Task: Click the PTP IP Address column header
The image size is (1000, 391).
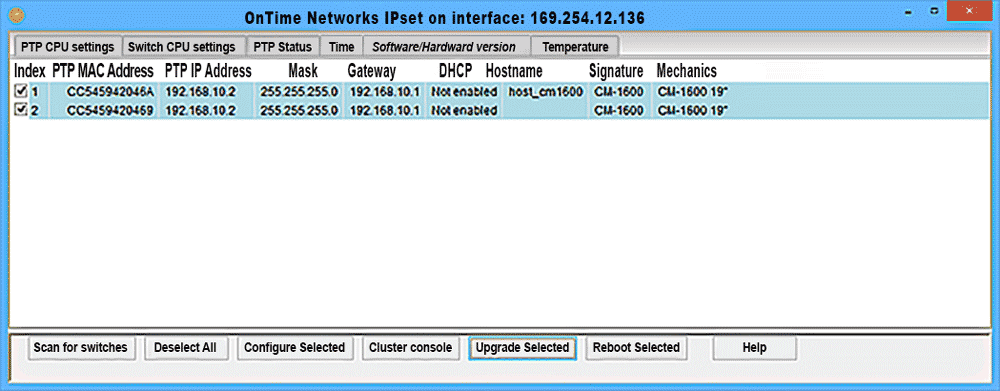Action: [208, 70]
